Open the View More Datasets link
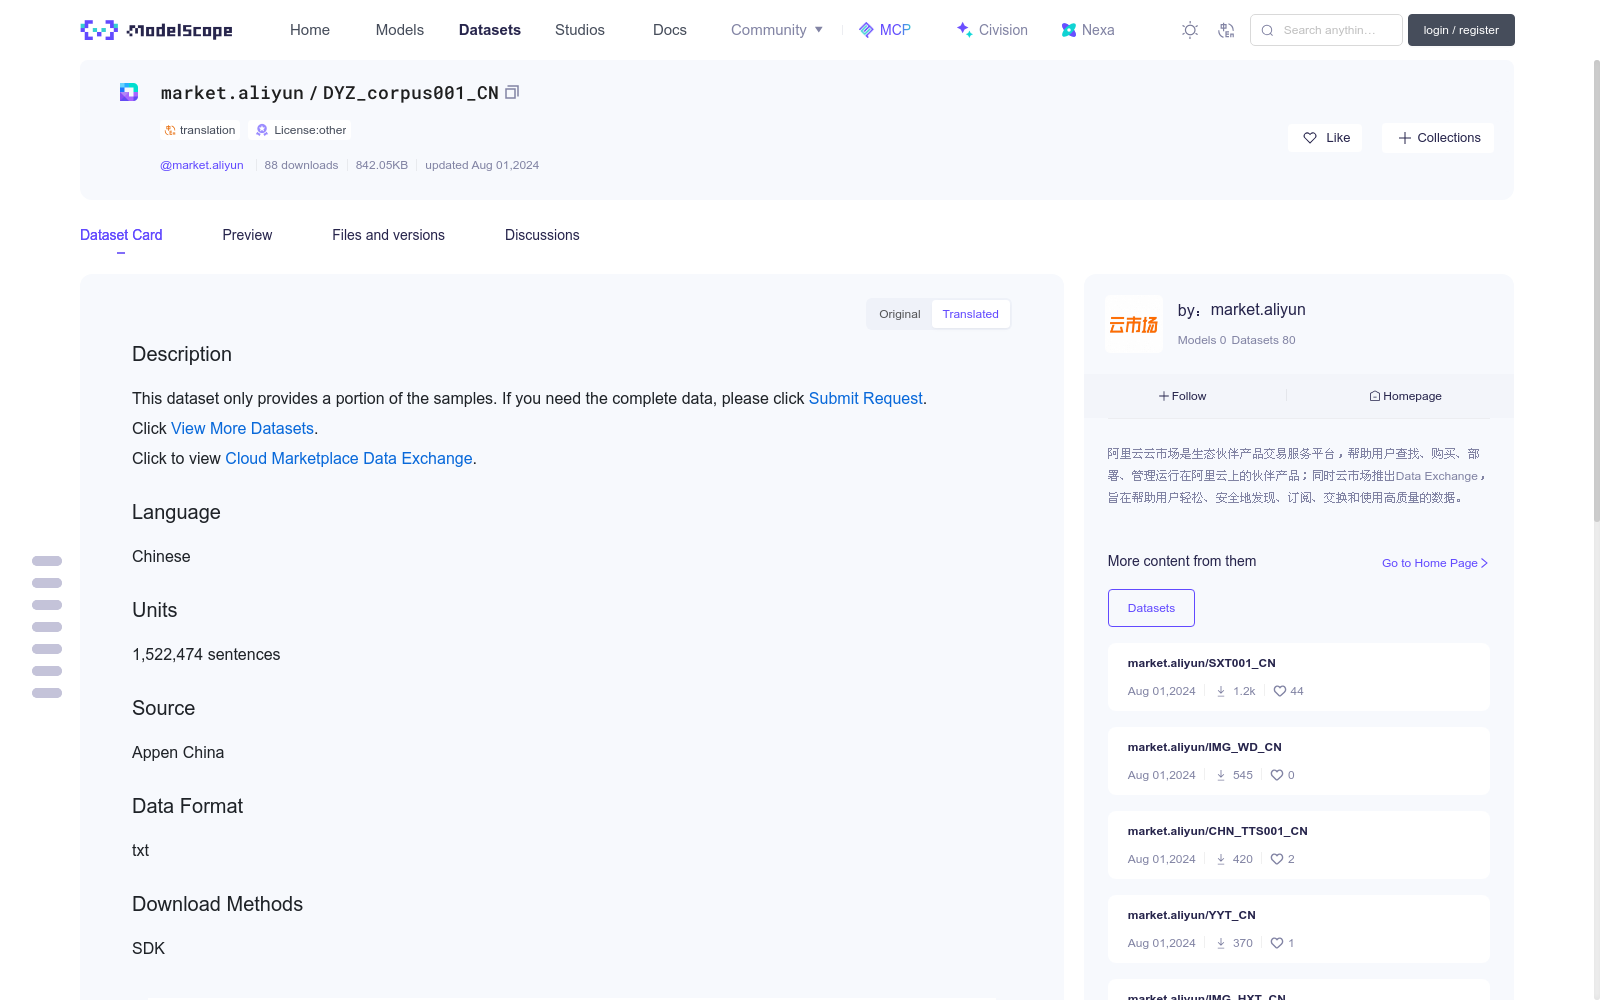The width and height of the screenshot is (1600, 1000). [x=242, y=428]
